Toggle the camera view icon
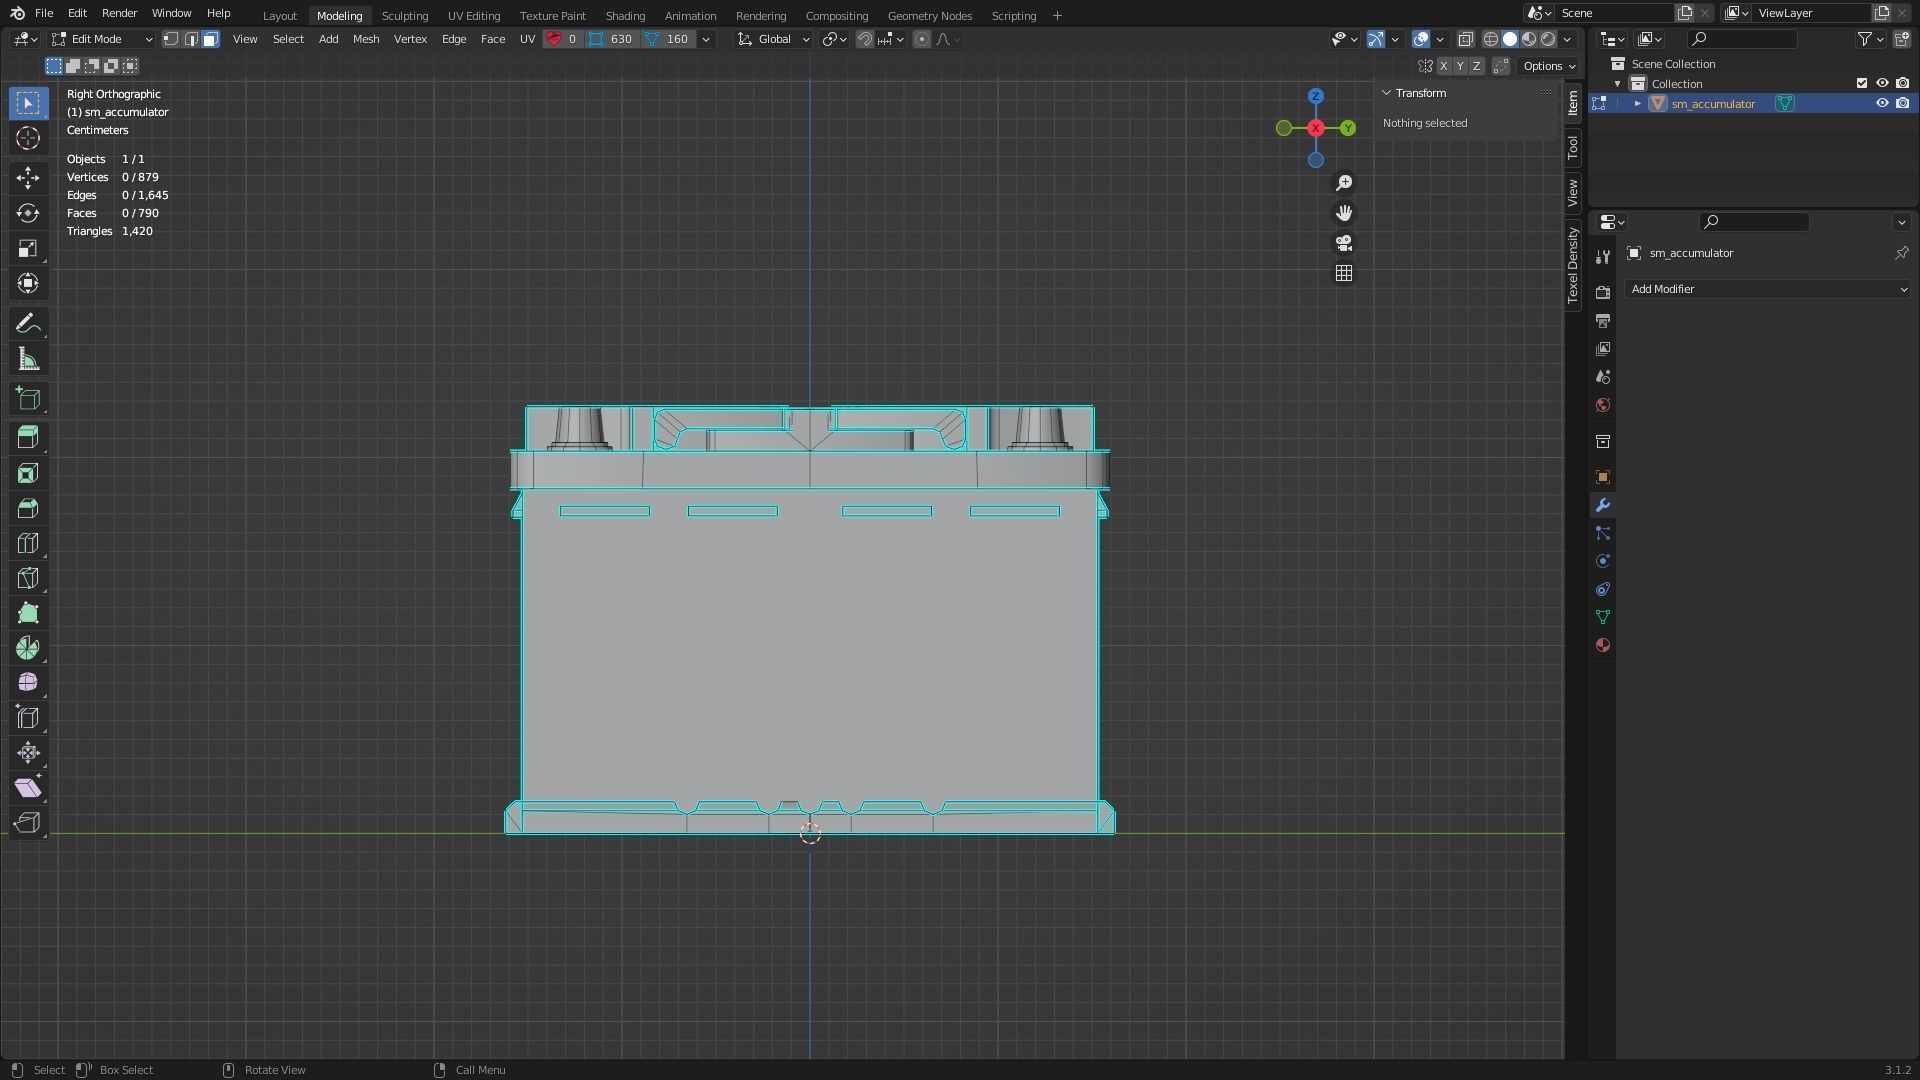 point(1344,243)
